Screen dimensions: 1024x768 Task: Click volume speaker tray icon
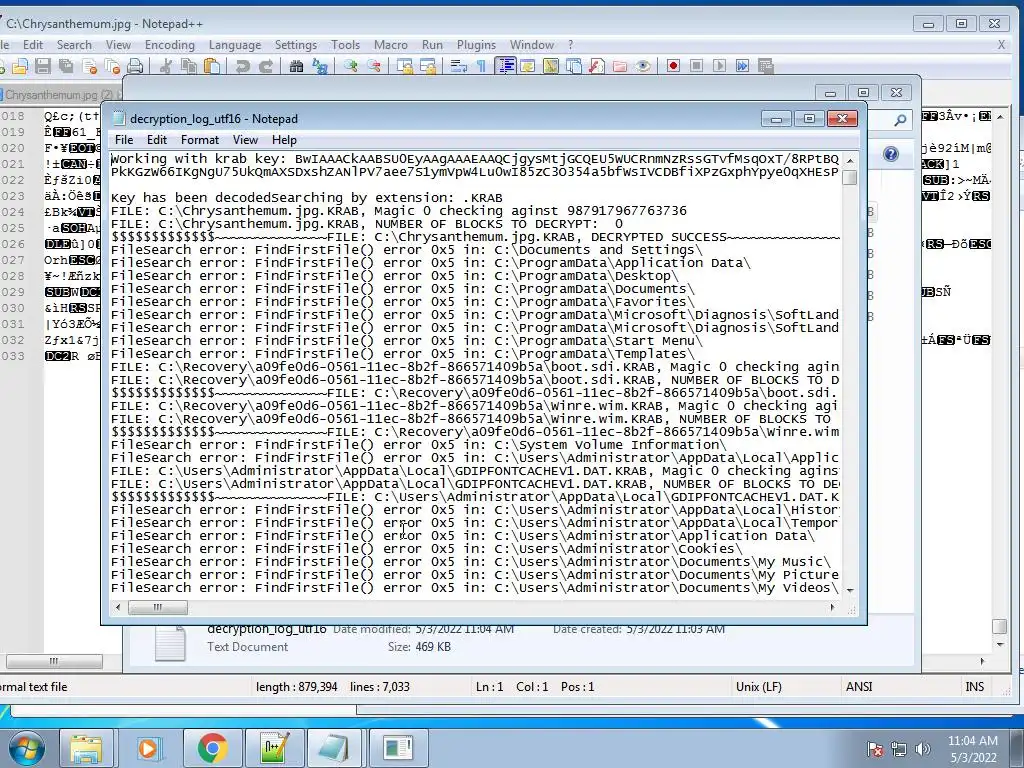point(923,749)
